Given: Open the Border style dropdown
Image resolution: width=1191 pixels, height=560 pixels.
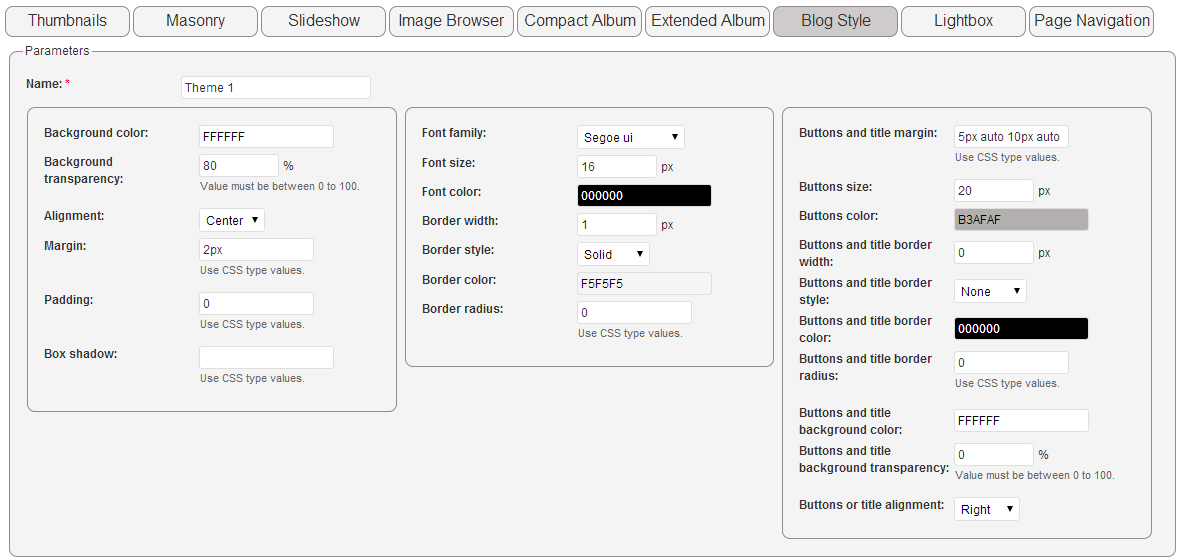Looking at the screenshot, I should coord(613,255).
